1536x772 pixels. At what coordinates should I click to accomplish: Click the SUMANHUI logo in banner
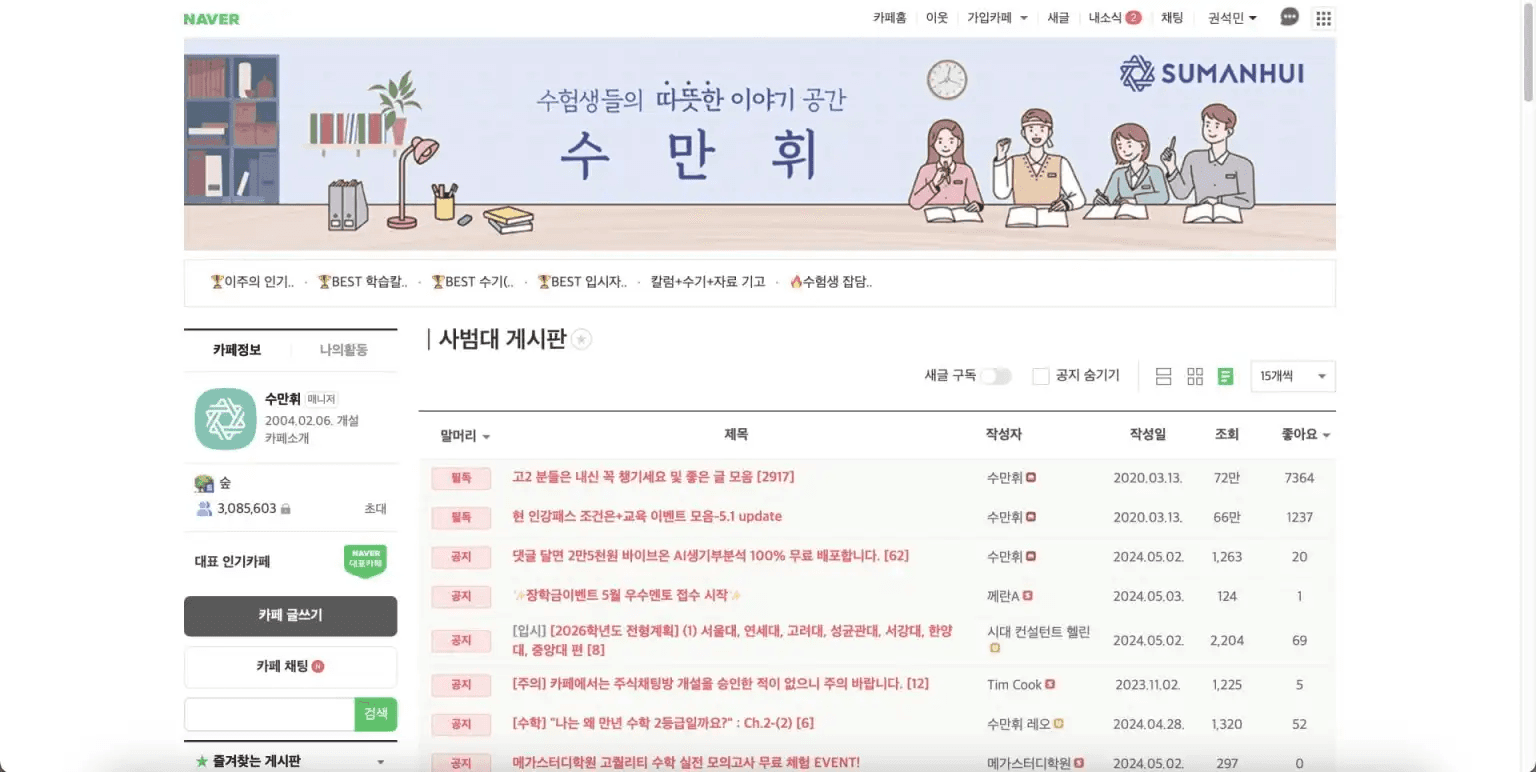pyautogui.click(x=1211, y=73)
